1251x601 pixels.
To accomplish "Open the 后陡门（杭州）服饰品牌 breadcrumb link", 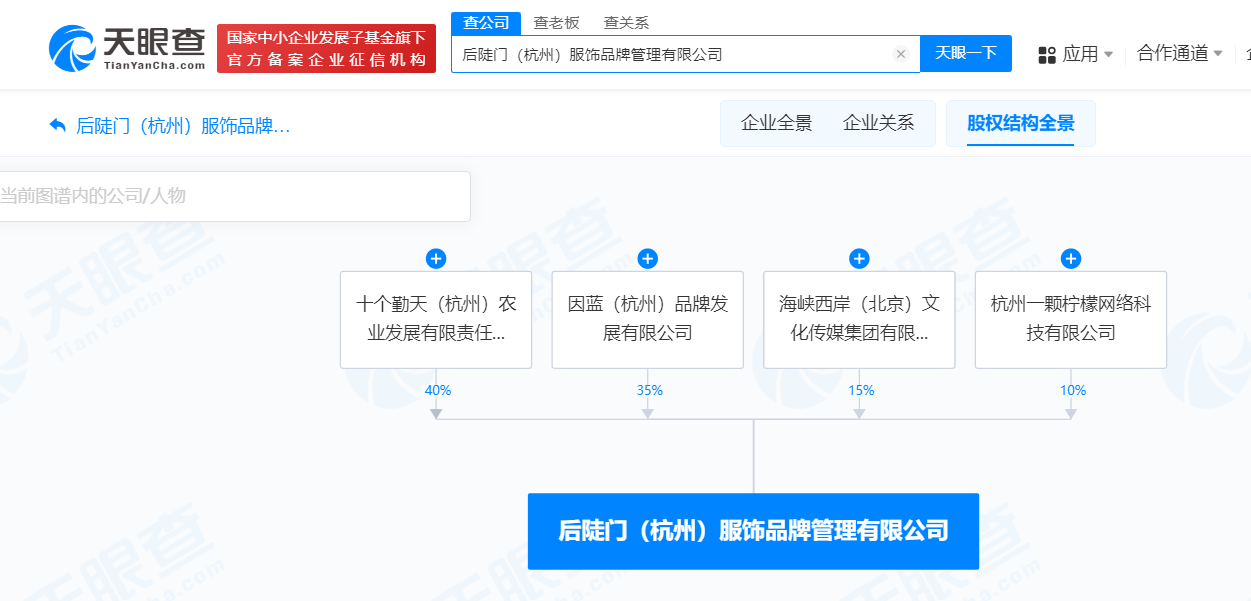I will [x=183, y=126].
